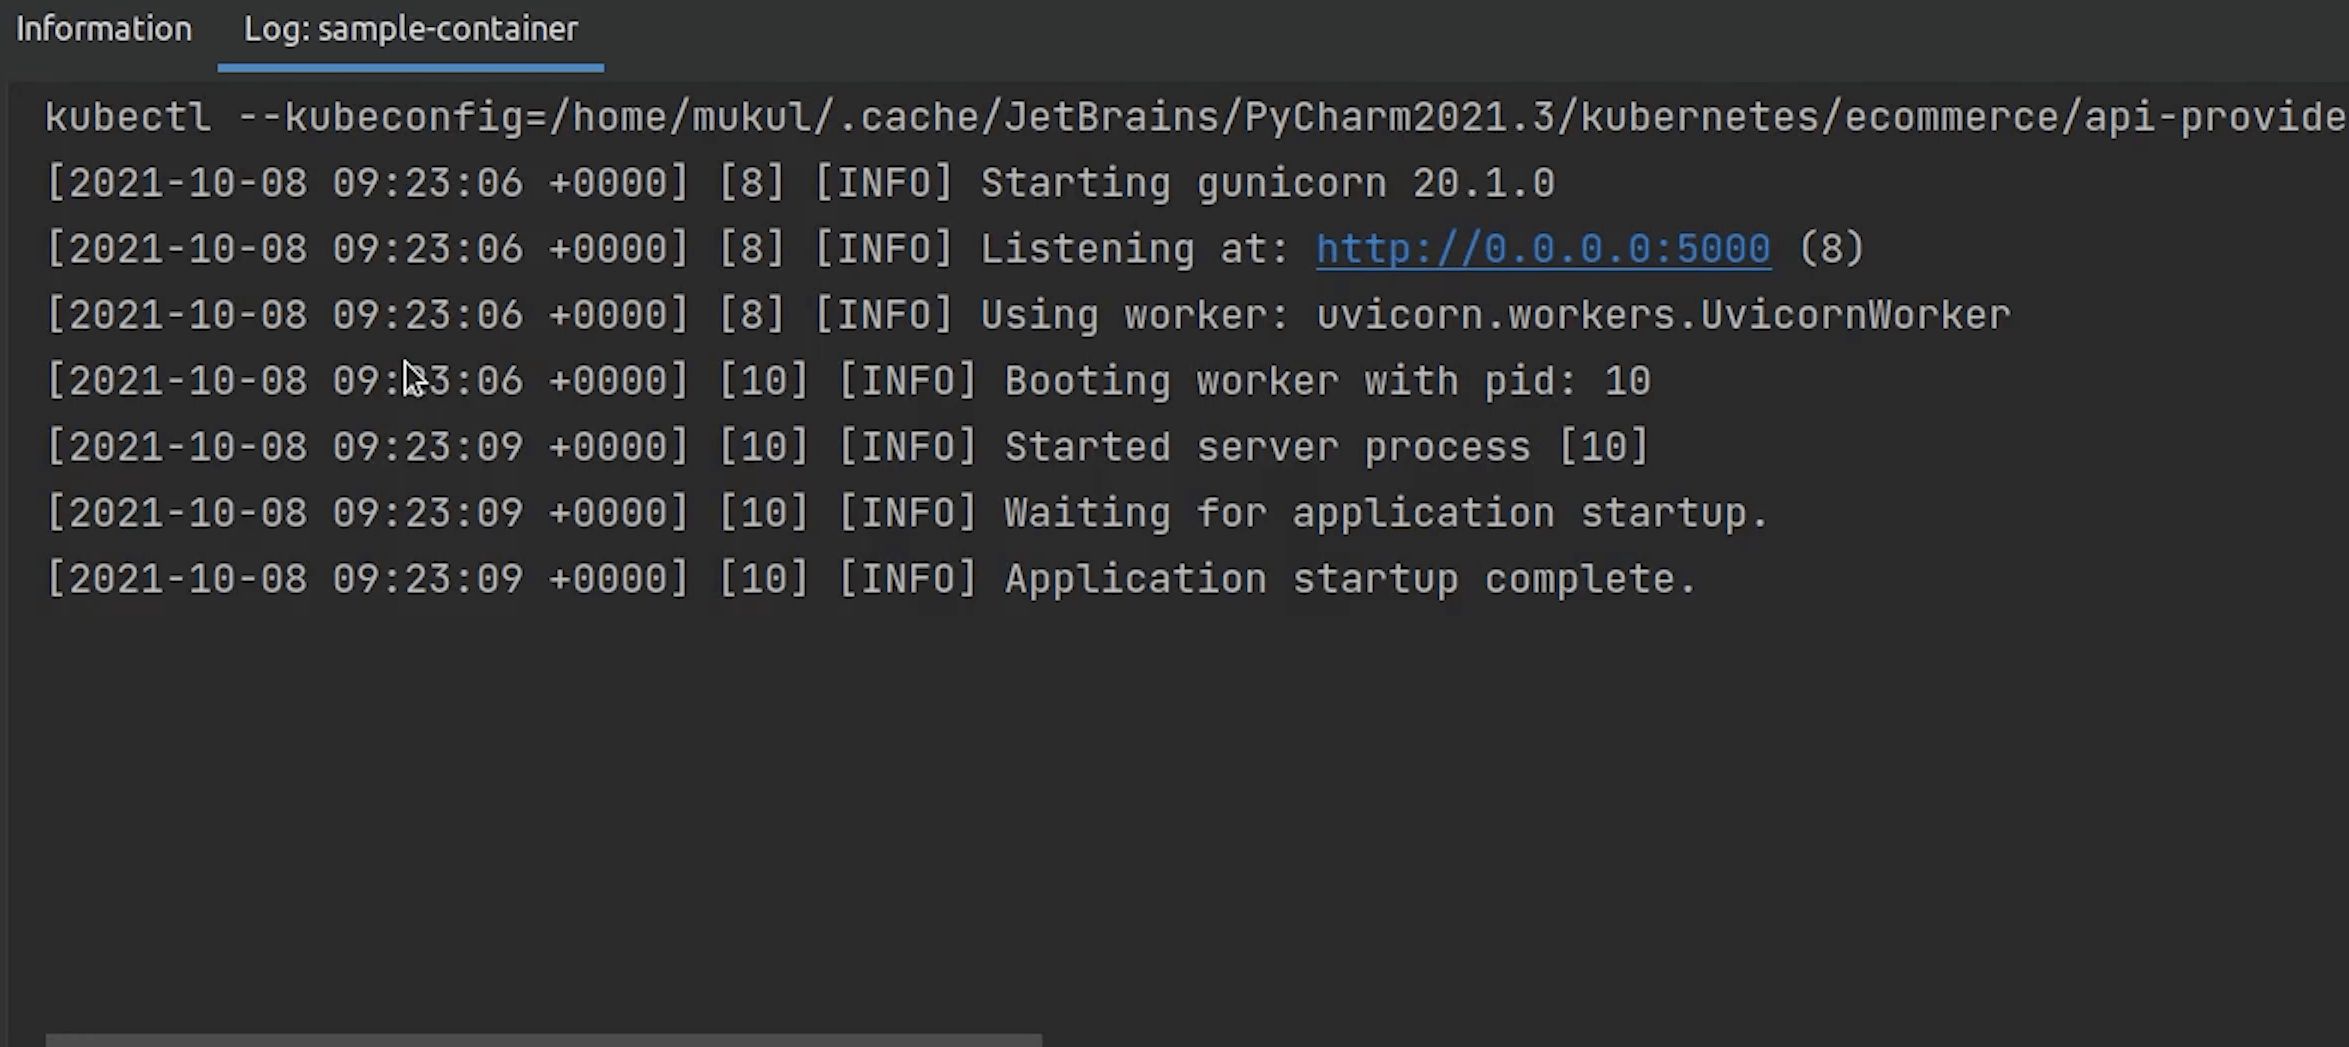Click the [8] pid on the Using worker line
Viewport: 2349px width, 1047px height.
(x=752, y=315)
